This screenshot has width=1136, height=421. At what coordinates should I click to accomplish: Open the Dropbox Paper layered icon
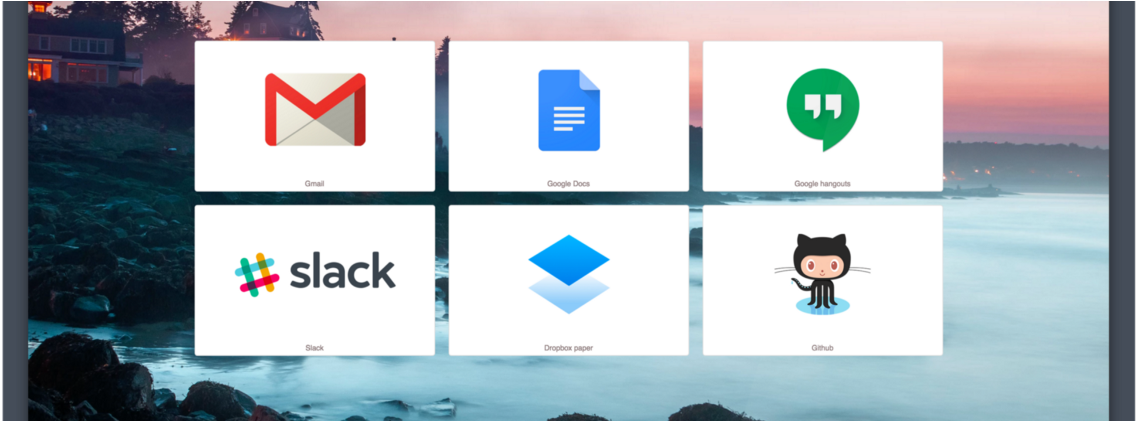(x=569, y=274)
